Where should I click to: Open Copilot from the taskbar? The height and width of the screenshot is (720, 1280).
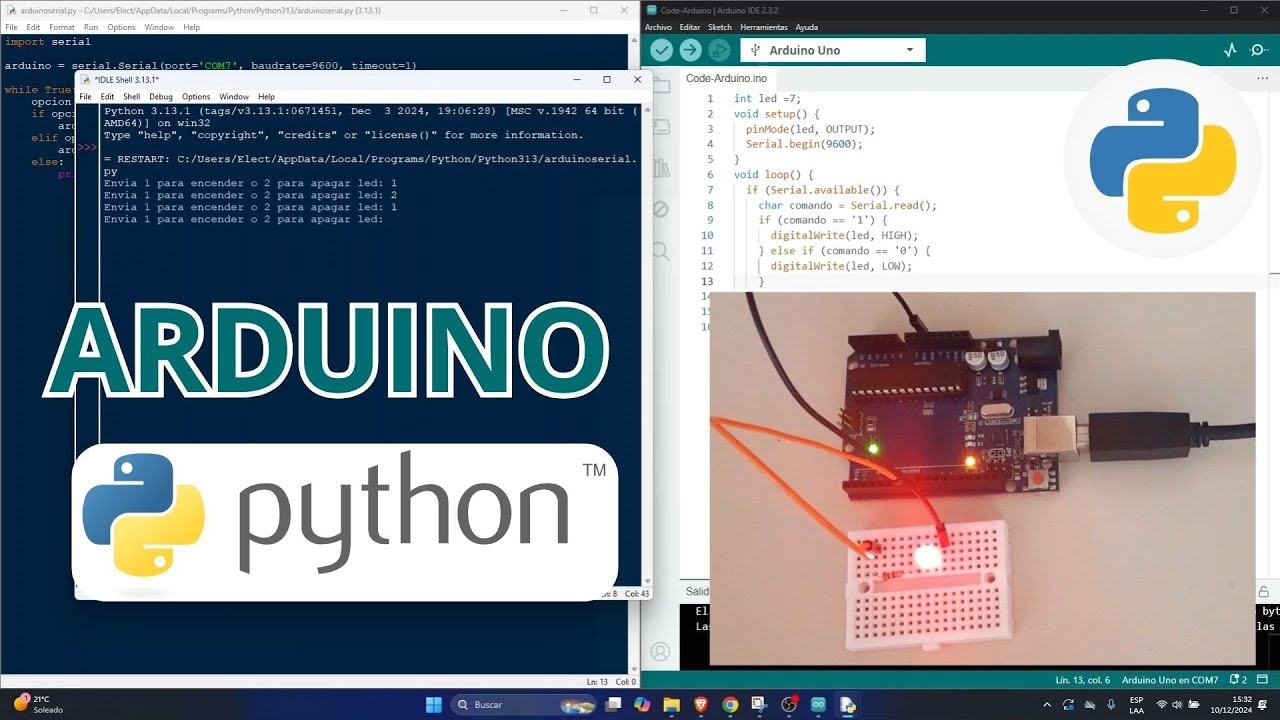pyautogui.click(x=642, y=705)
